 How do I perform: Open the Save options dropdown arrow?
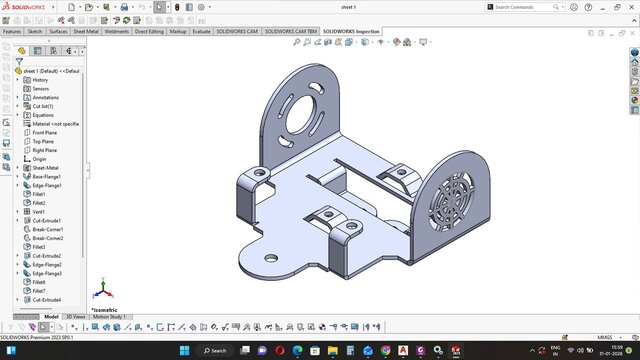tap(115, 7)
